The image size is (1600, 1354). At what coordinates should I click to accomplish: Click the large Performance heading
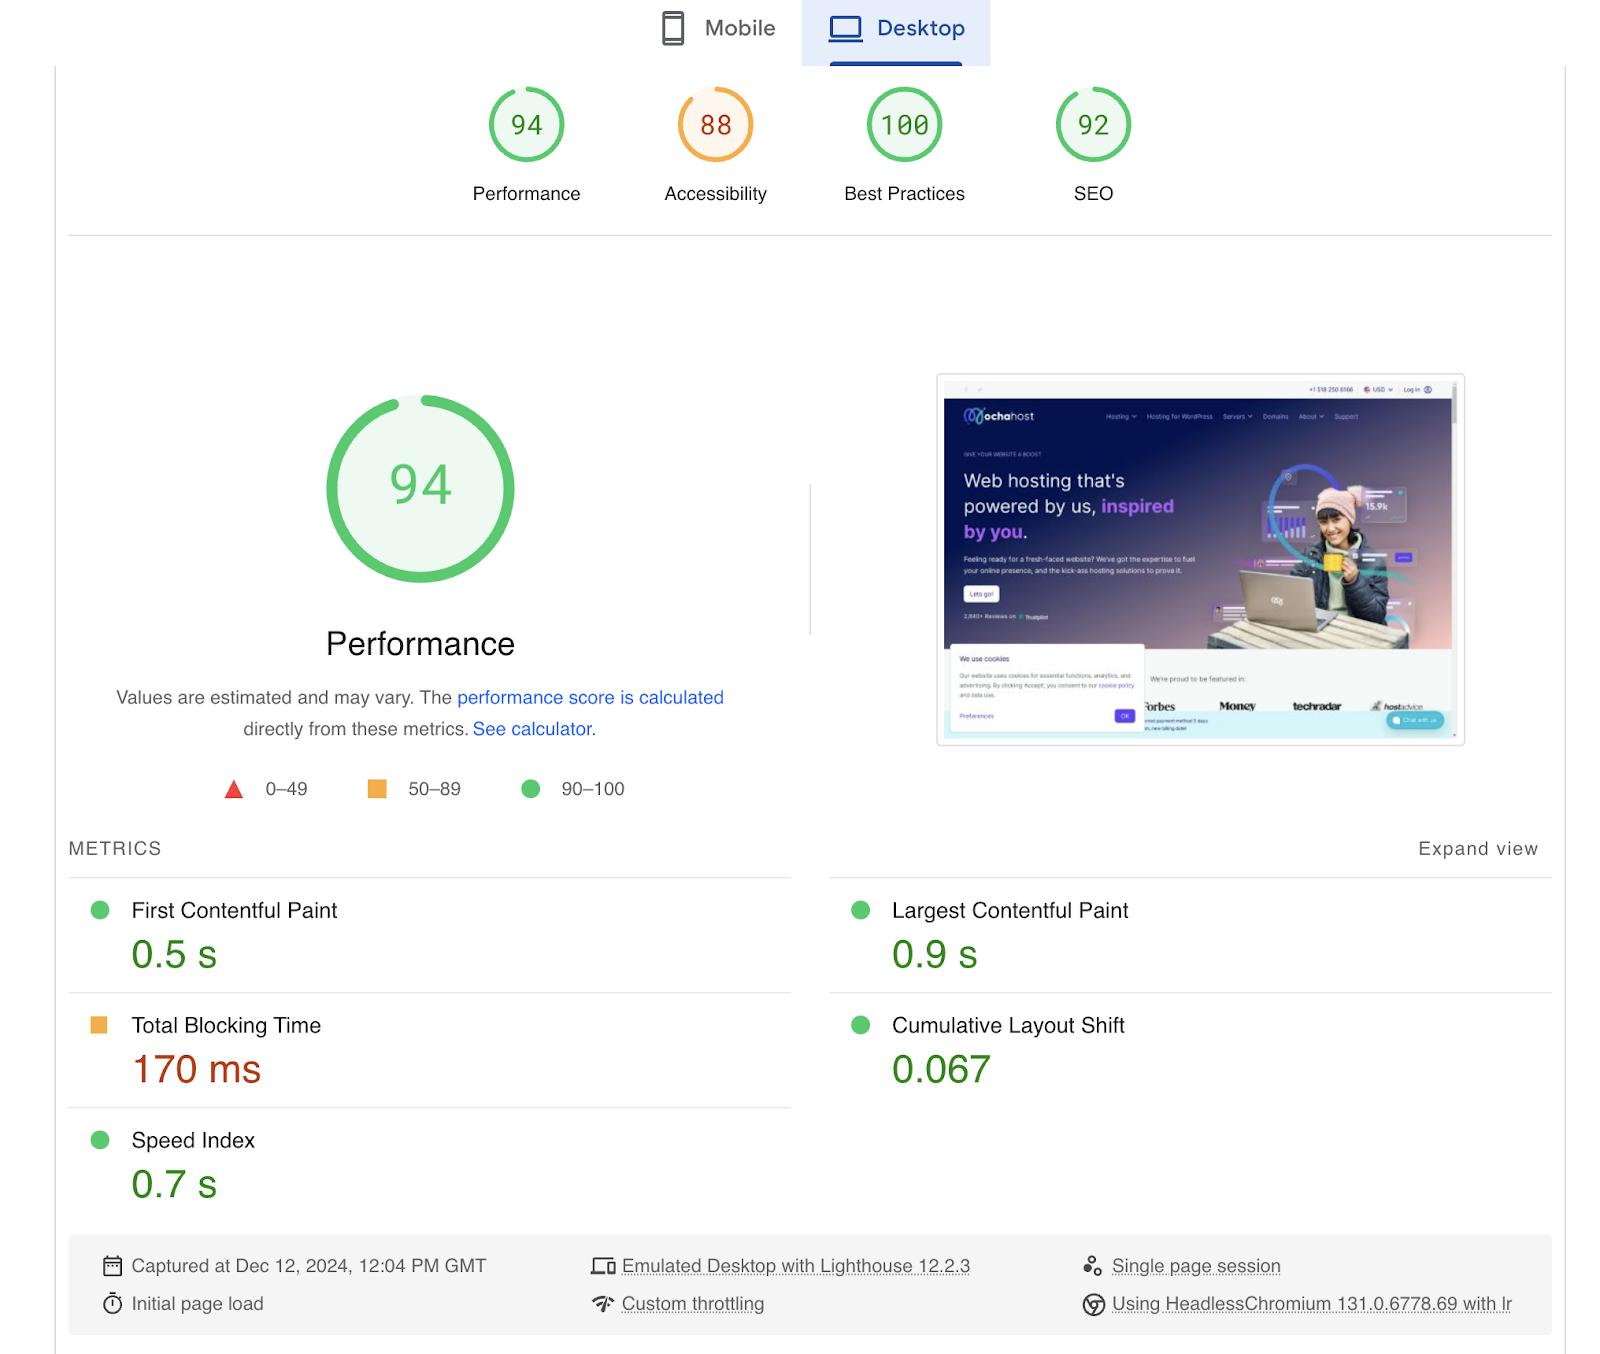tap(420, 644)
